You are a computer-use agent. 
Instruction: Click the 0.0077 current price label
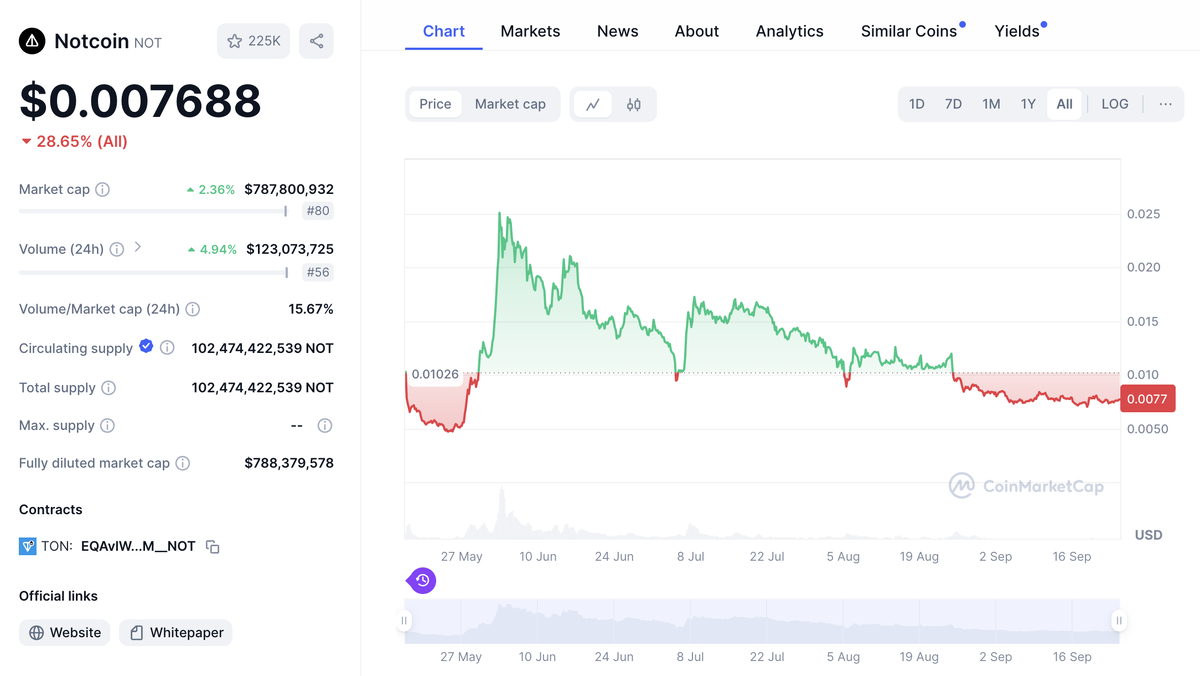click(x=1147, y=399)
